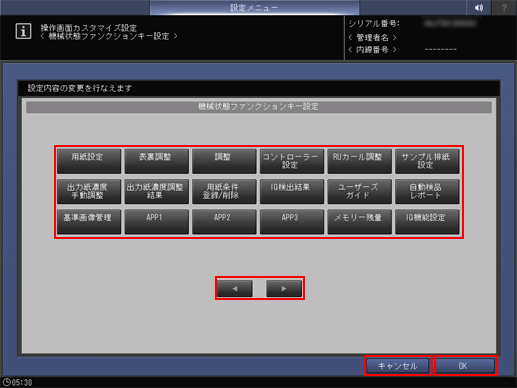The image size is (517, 388).
Task: Confirm settings with the OK button
Action: pos(464,366)
